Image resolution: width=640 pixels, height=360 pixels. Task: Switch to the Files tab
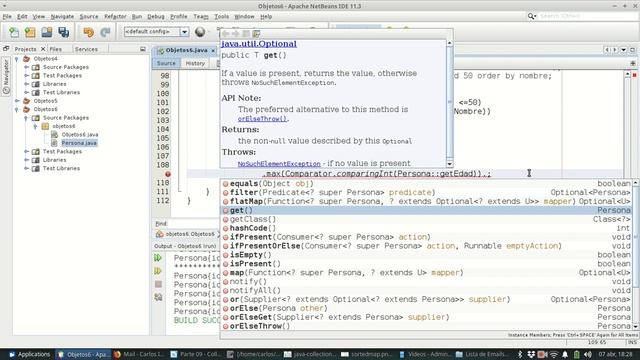tap(56, 49)
